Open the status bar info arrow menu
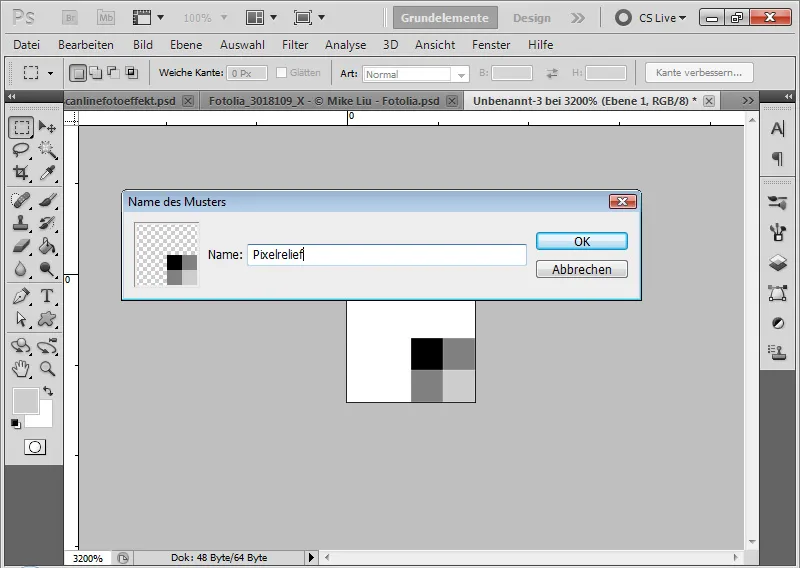This screenshot has width=800, height=568. (x=311, y=558)
